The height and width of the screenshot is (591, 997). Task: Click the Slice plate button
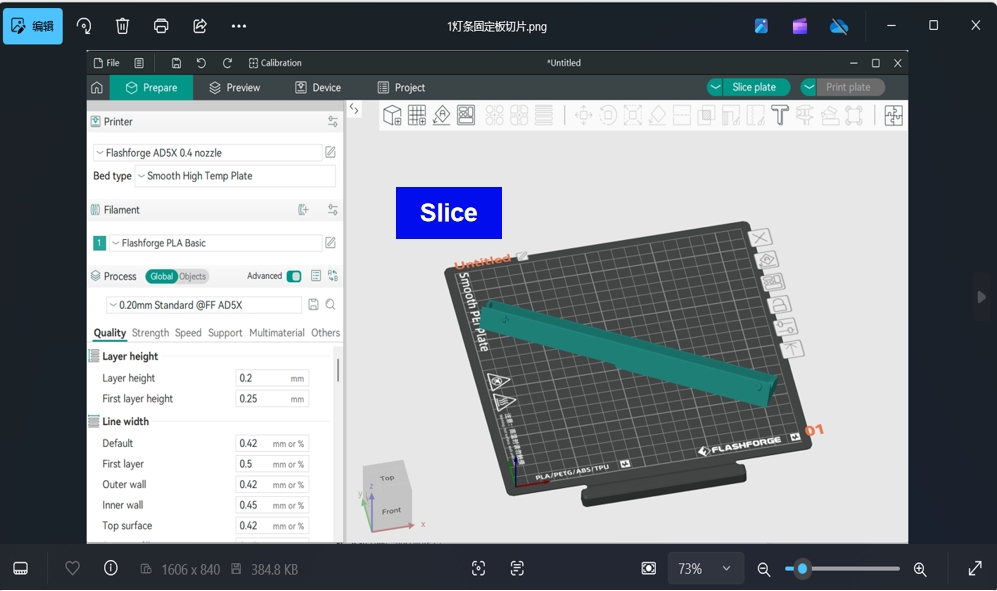756,87
